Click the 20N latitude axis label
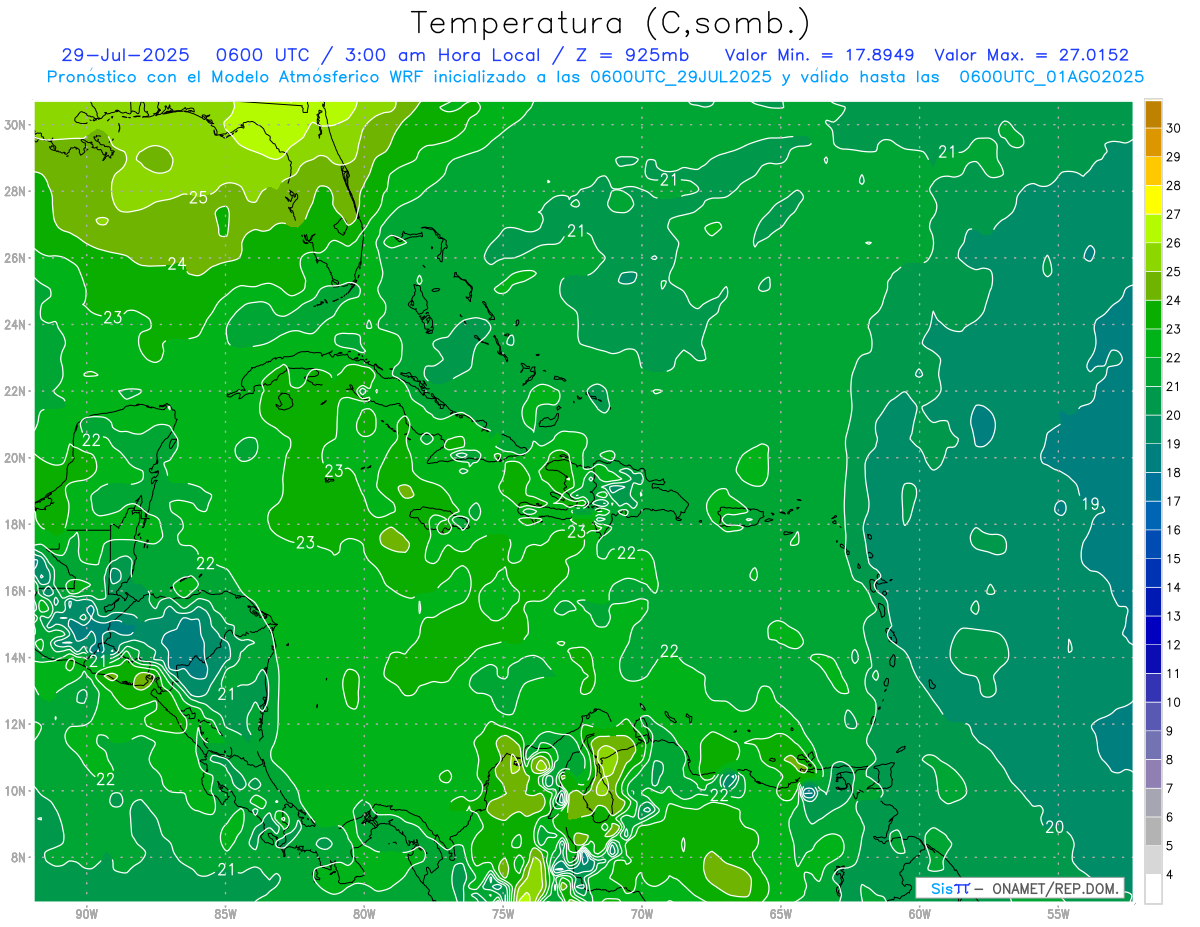The width and height of the screenshot is (1200, 927). (x=16, y=458)
